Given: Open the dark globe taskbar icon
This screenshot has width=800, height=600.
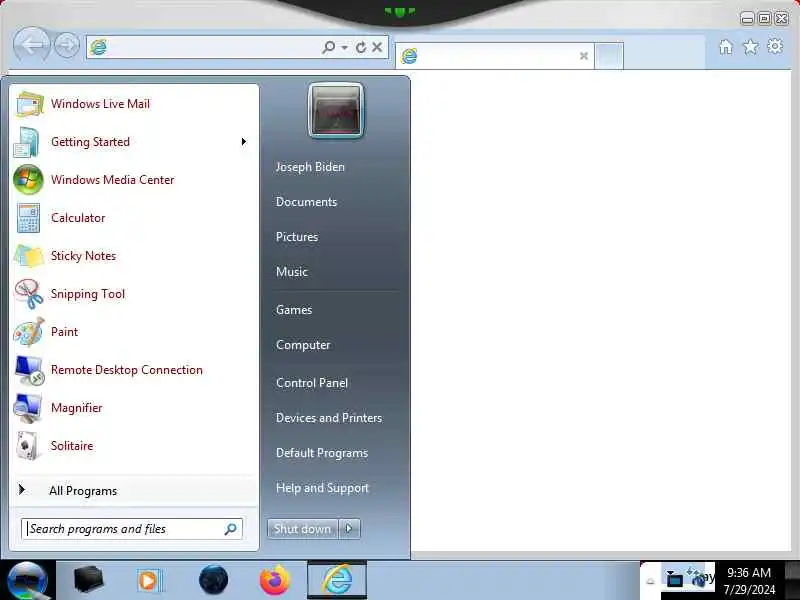Looking at the screenshot, I should pyautogui.click(x=213, y=580).
